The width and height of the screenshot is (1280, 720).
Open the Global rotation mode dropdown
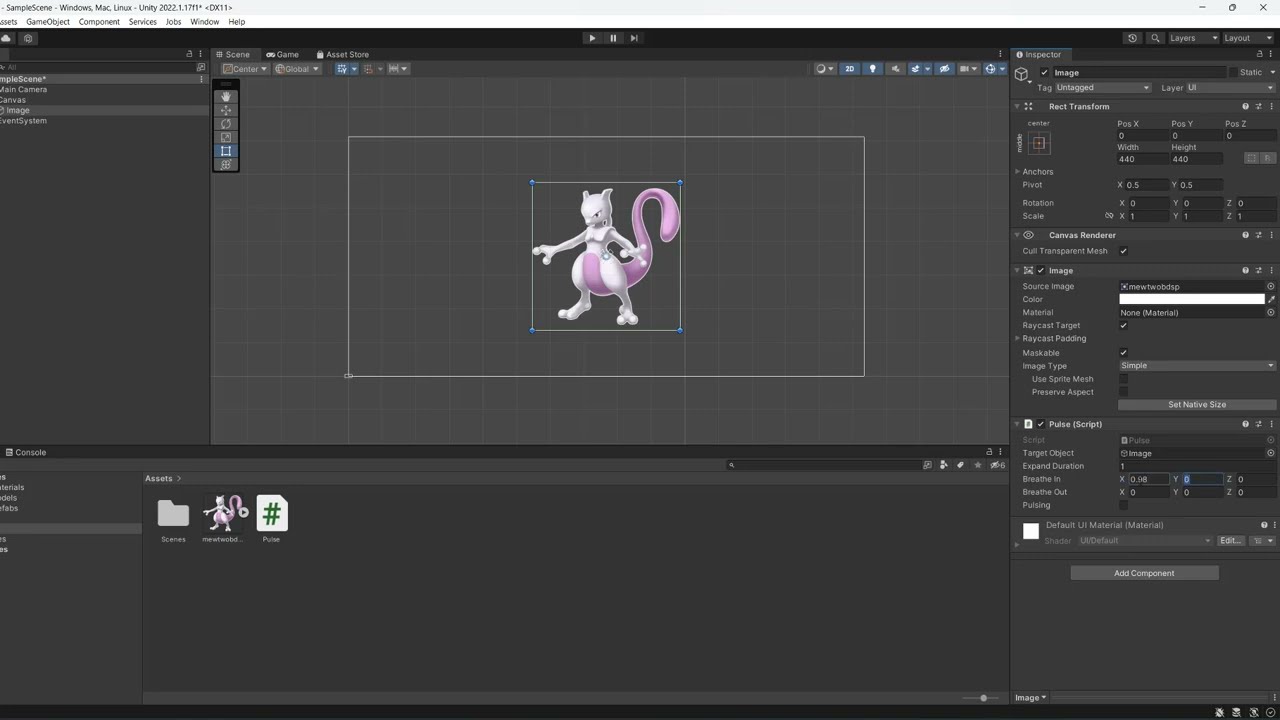click(297, 69)
